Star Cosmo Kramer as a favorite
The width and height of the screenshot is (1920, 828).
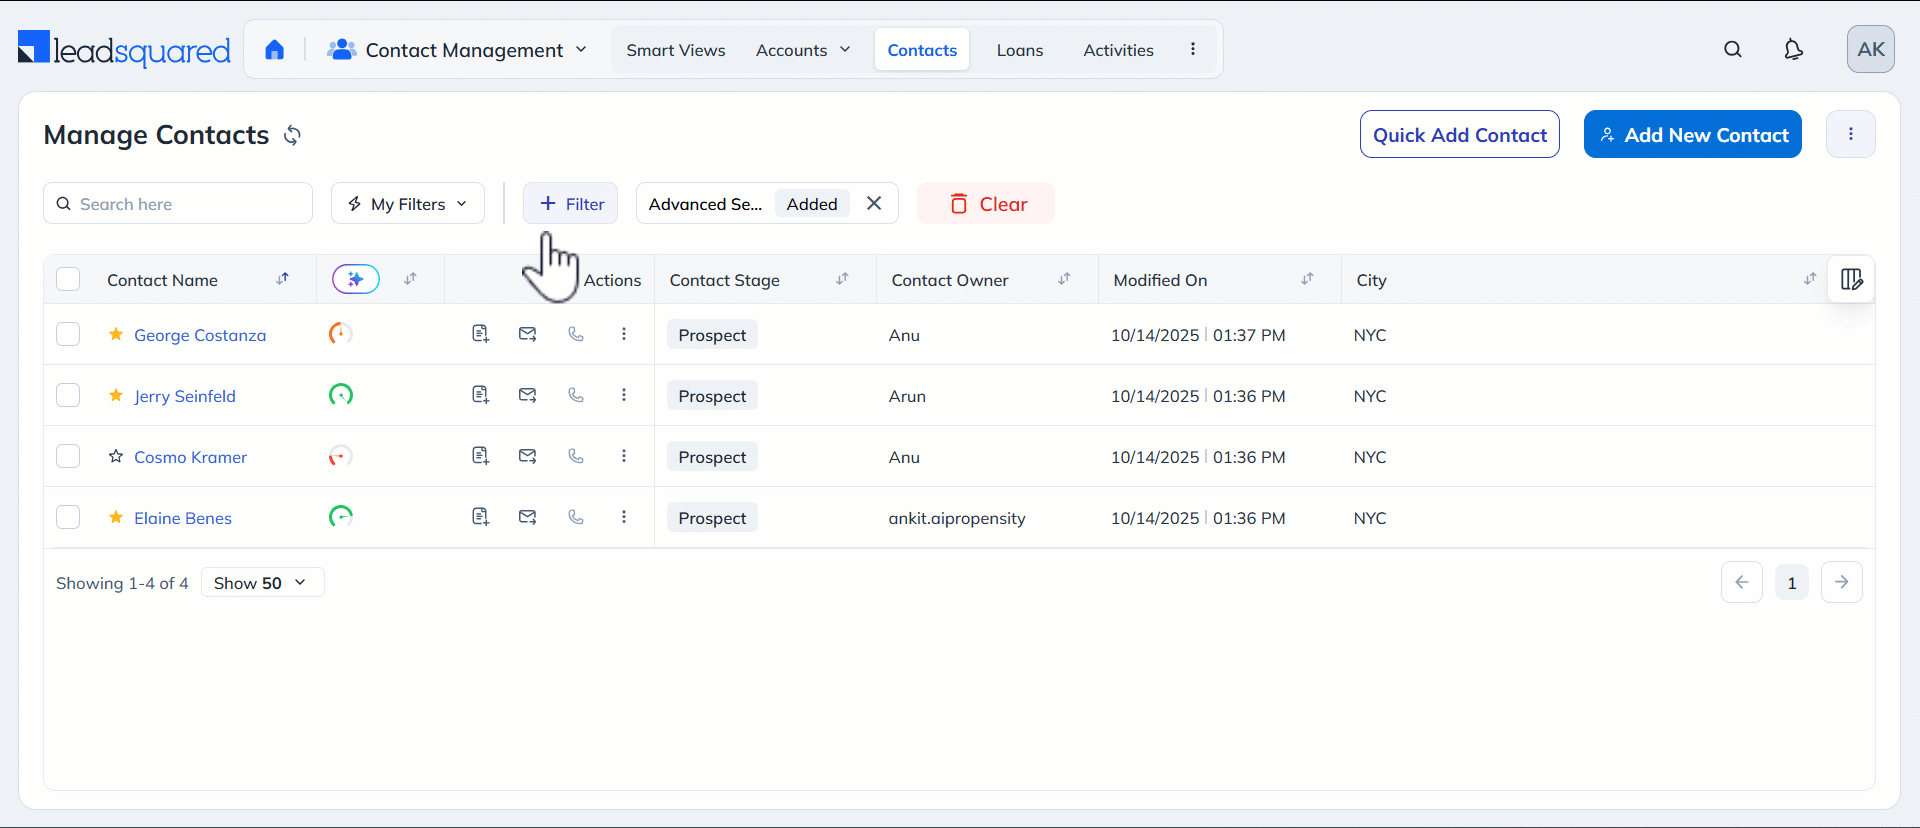pyautogui.click(x=116, y=457)
